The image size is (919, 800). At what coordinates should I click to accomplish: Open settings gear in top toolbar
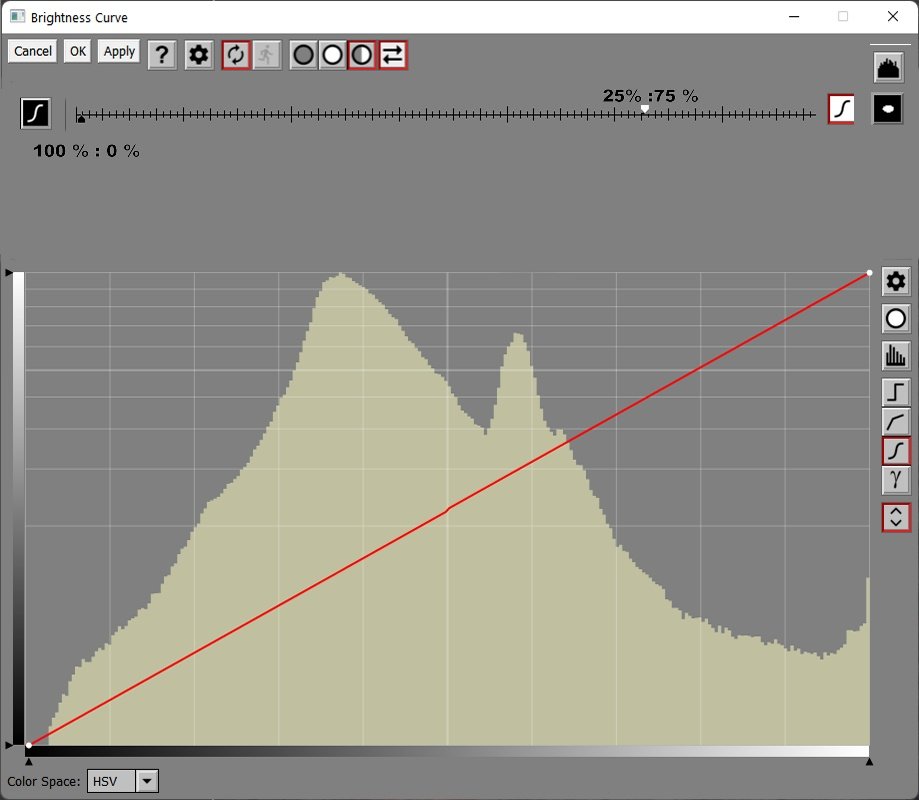(199, 55)
